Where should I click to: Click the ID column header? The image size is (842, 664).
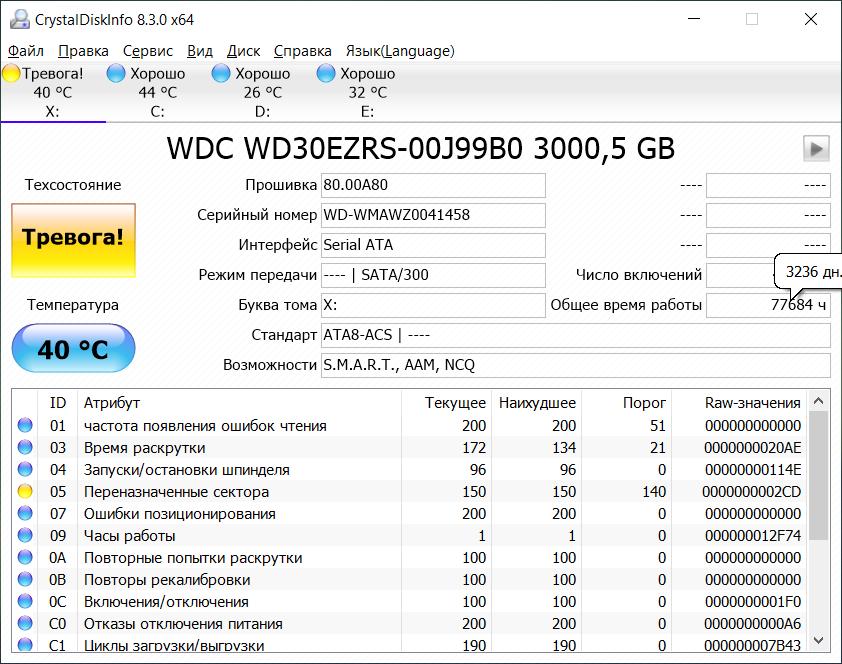coord(57,403)
